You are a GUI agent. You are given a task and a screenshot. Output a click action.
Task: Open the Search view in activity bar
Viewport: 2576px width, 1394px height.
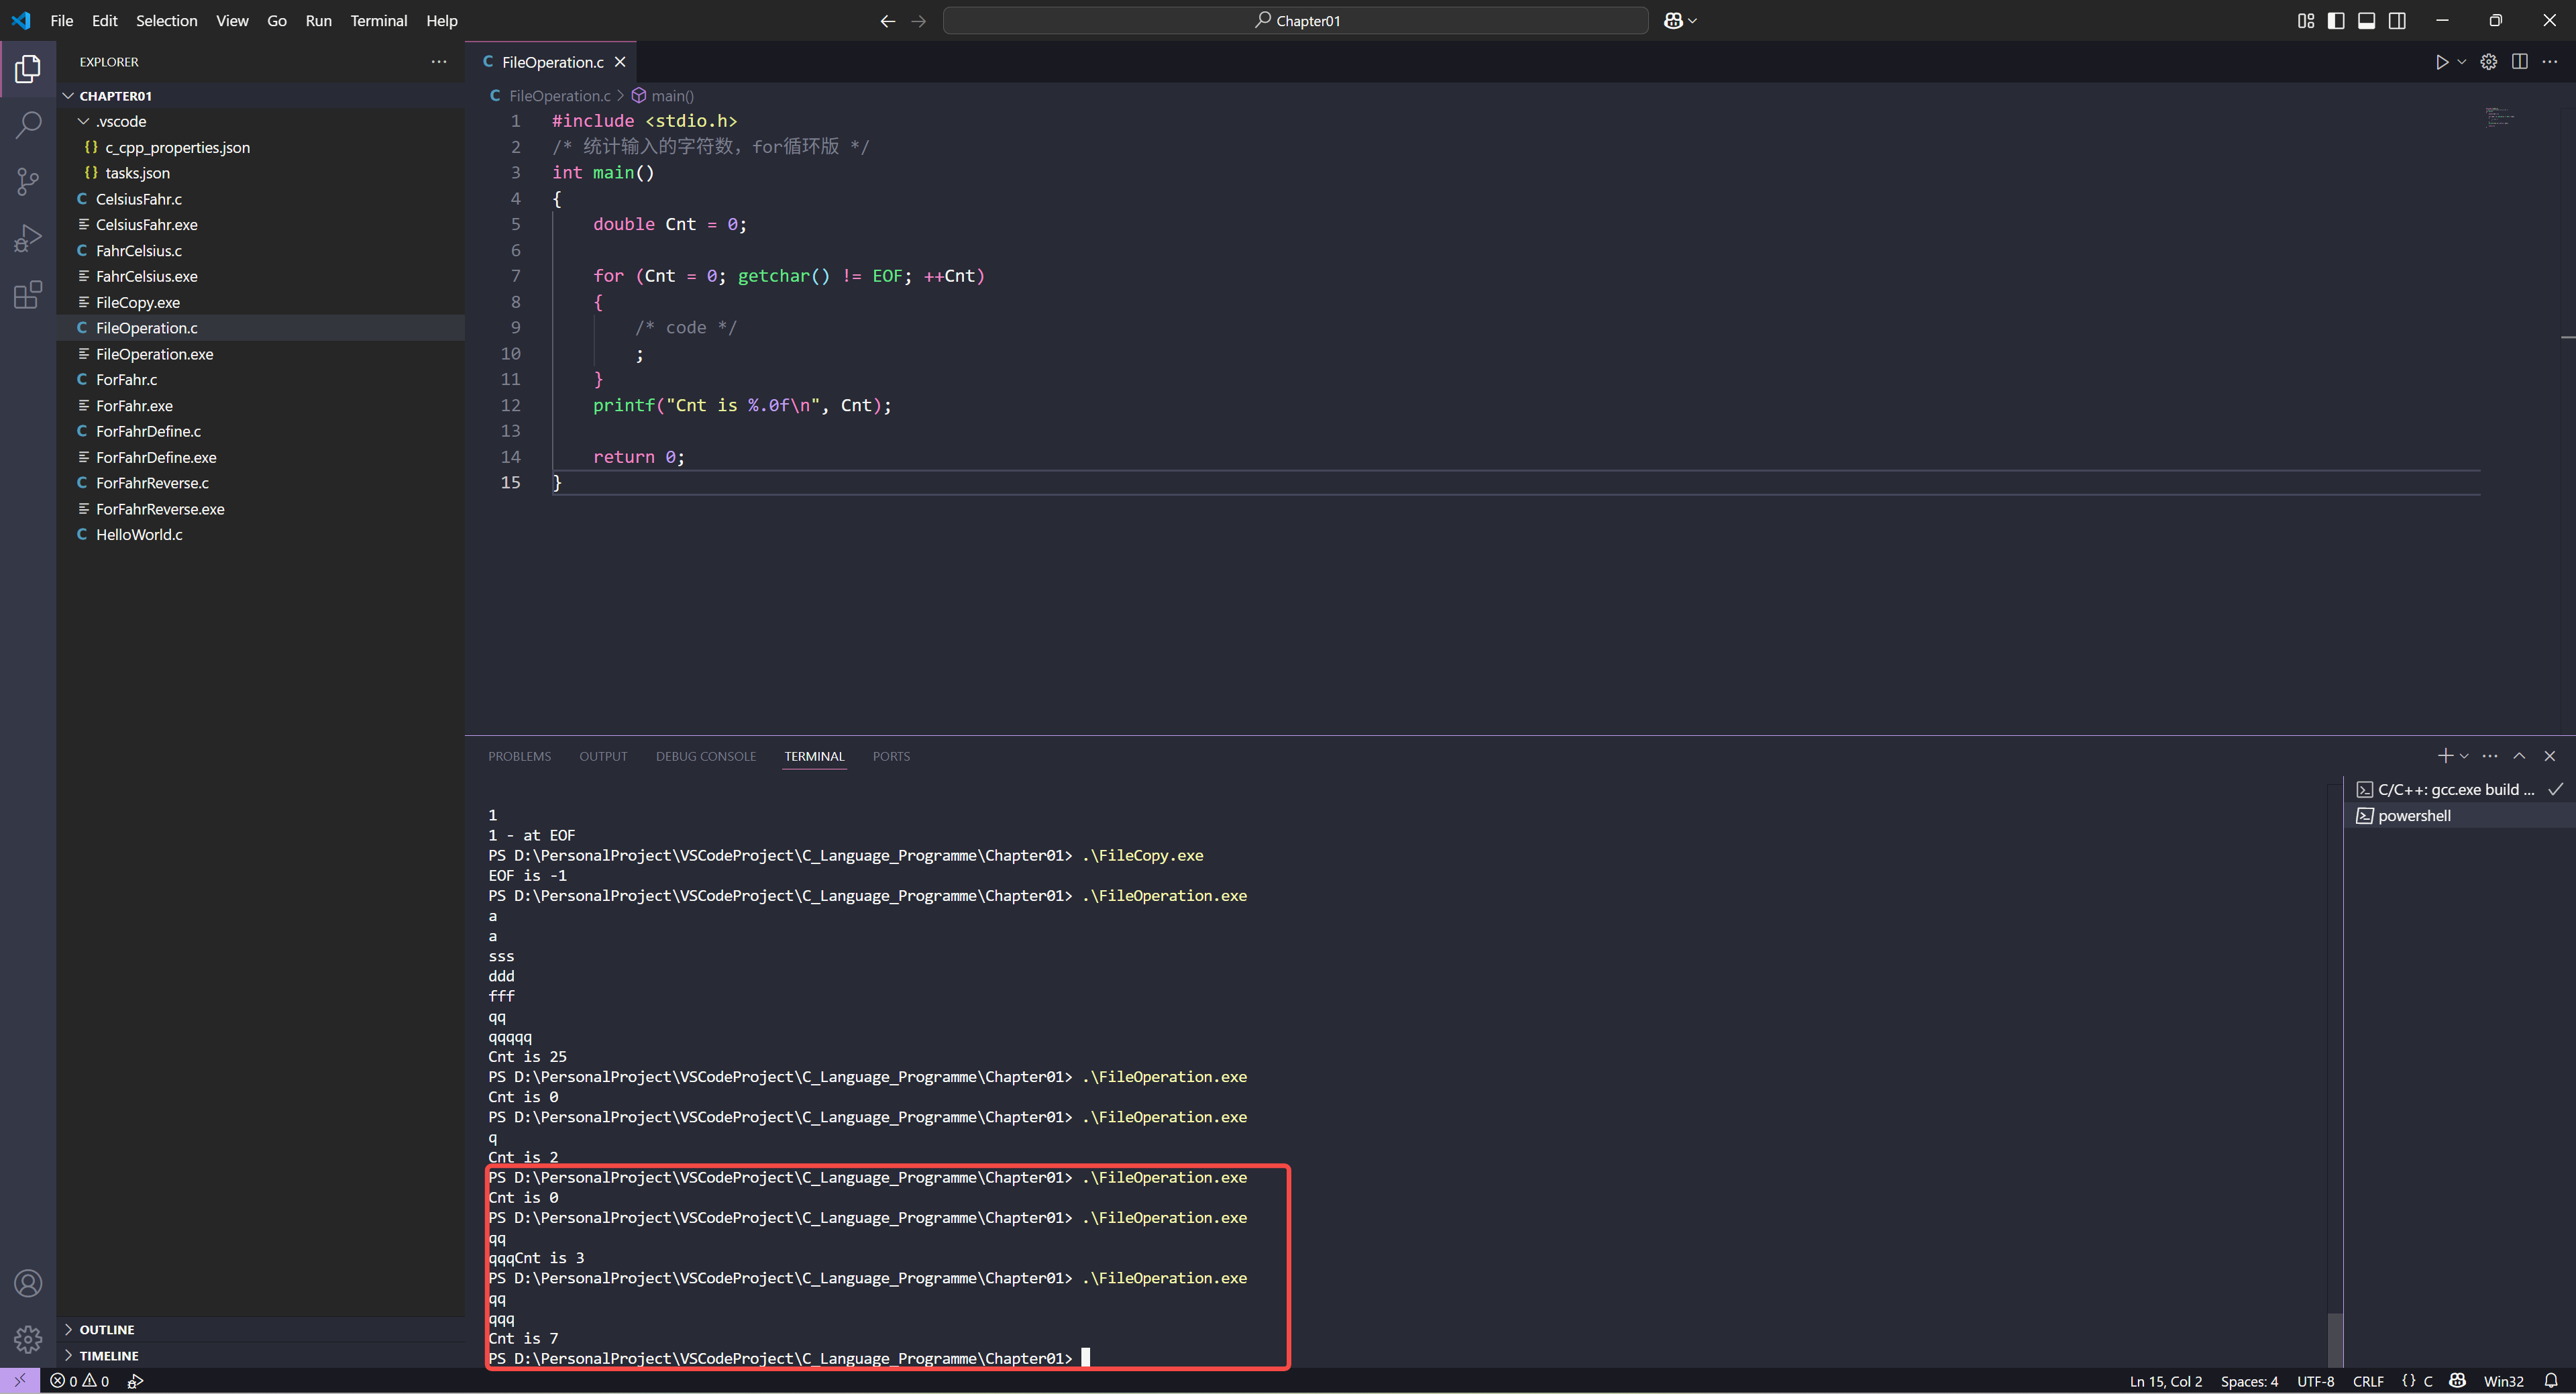pyautogui.click(x=28, y=125)
